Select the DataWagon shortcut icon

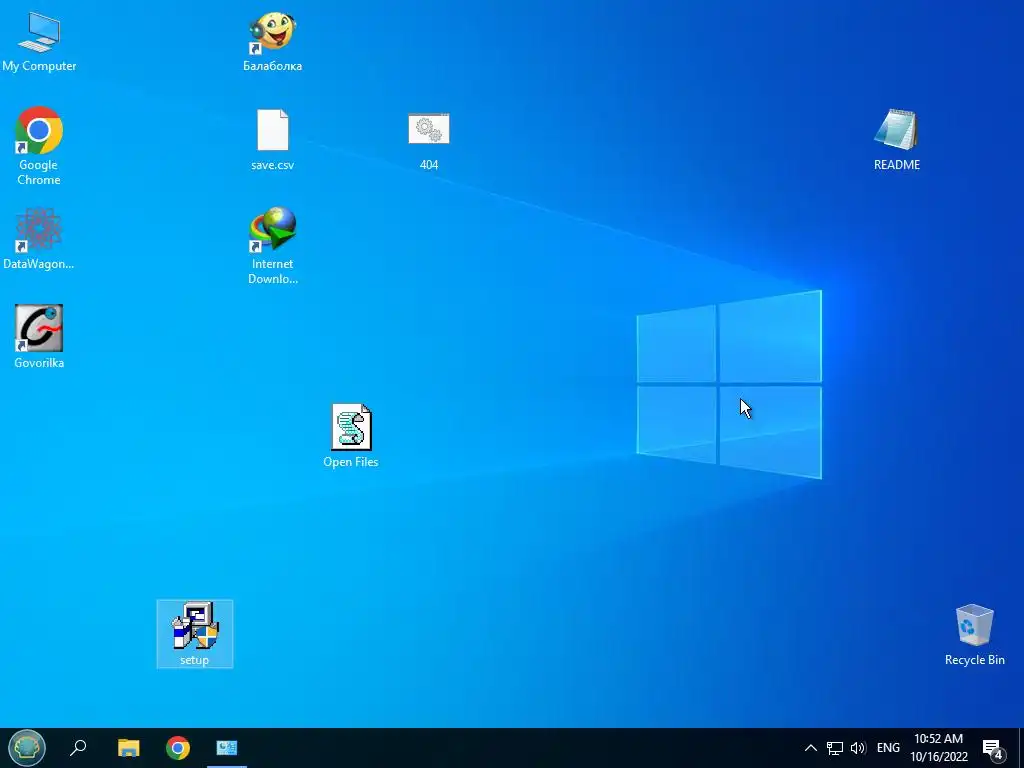pyautogui.click(x=39, y=238)
